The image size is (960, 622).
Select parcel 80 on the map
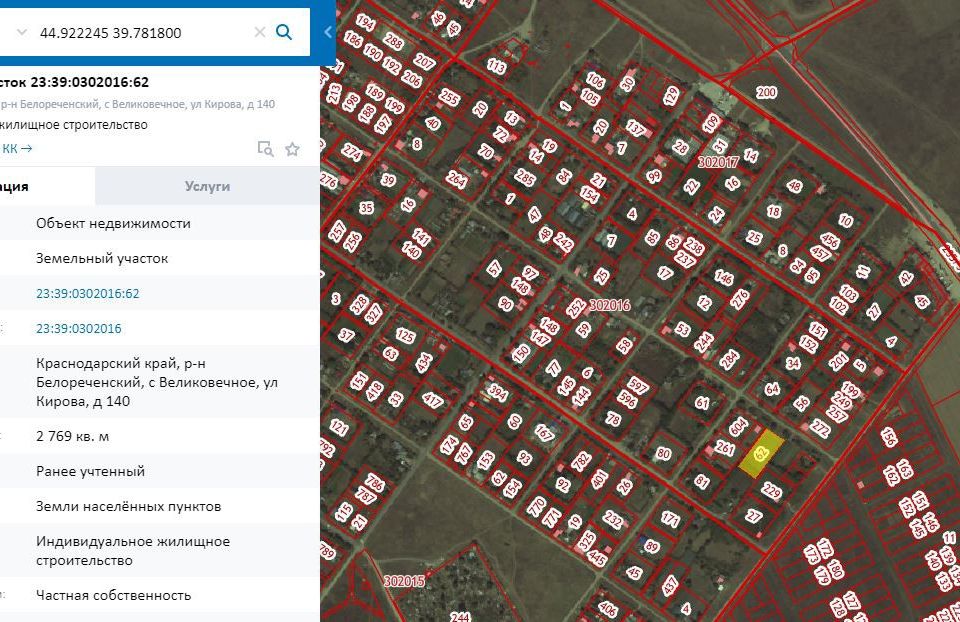point(662,454)
